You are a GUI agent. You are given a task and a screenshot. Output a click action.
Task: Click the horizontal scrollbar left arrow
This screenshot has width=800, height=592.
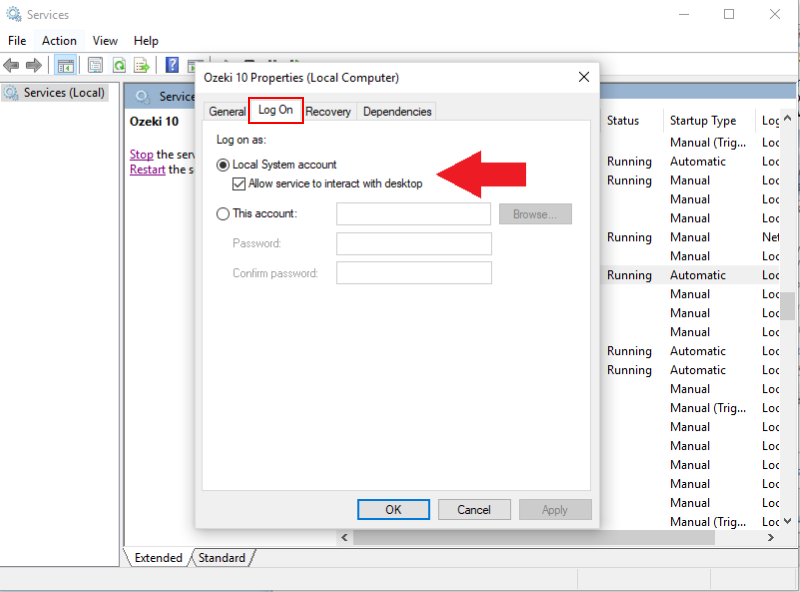pyautogui.click(x=344, y=537)
